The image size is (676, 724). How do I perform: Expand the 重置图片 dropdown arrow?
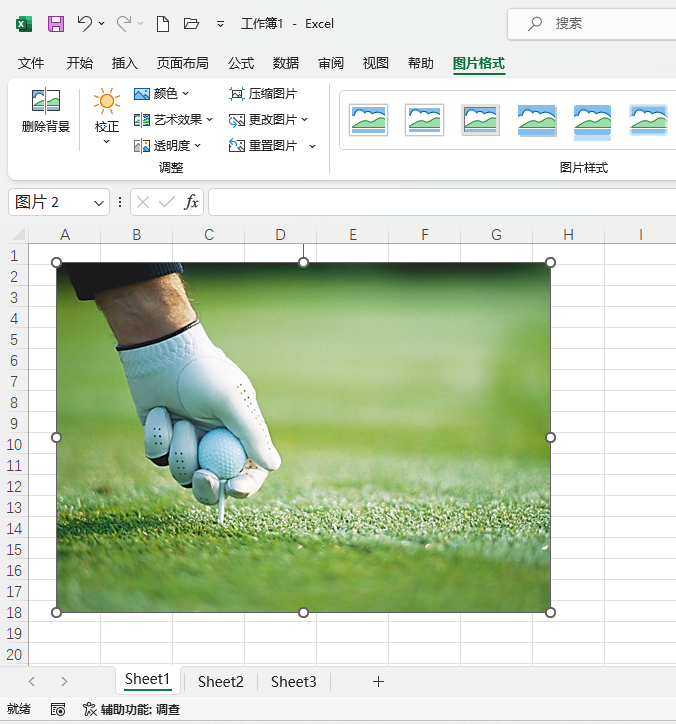pos(313,146)
